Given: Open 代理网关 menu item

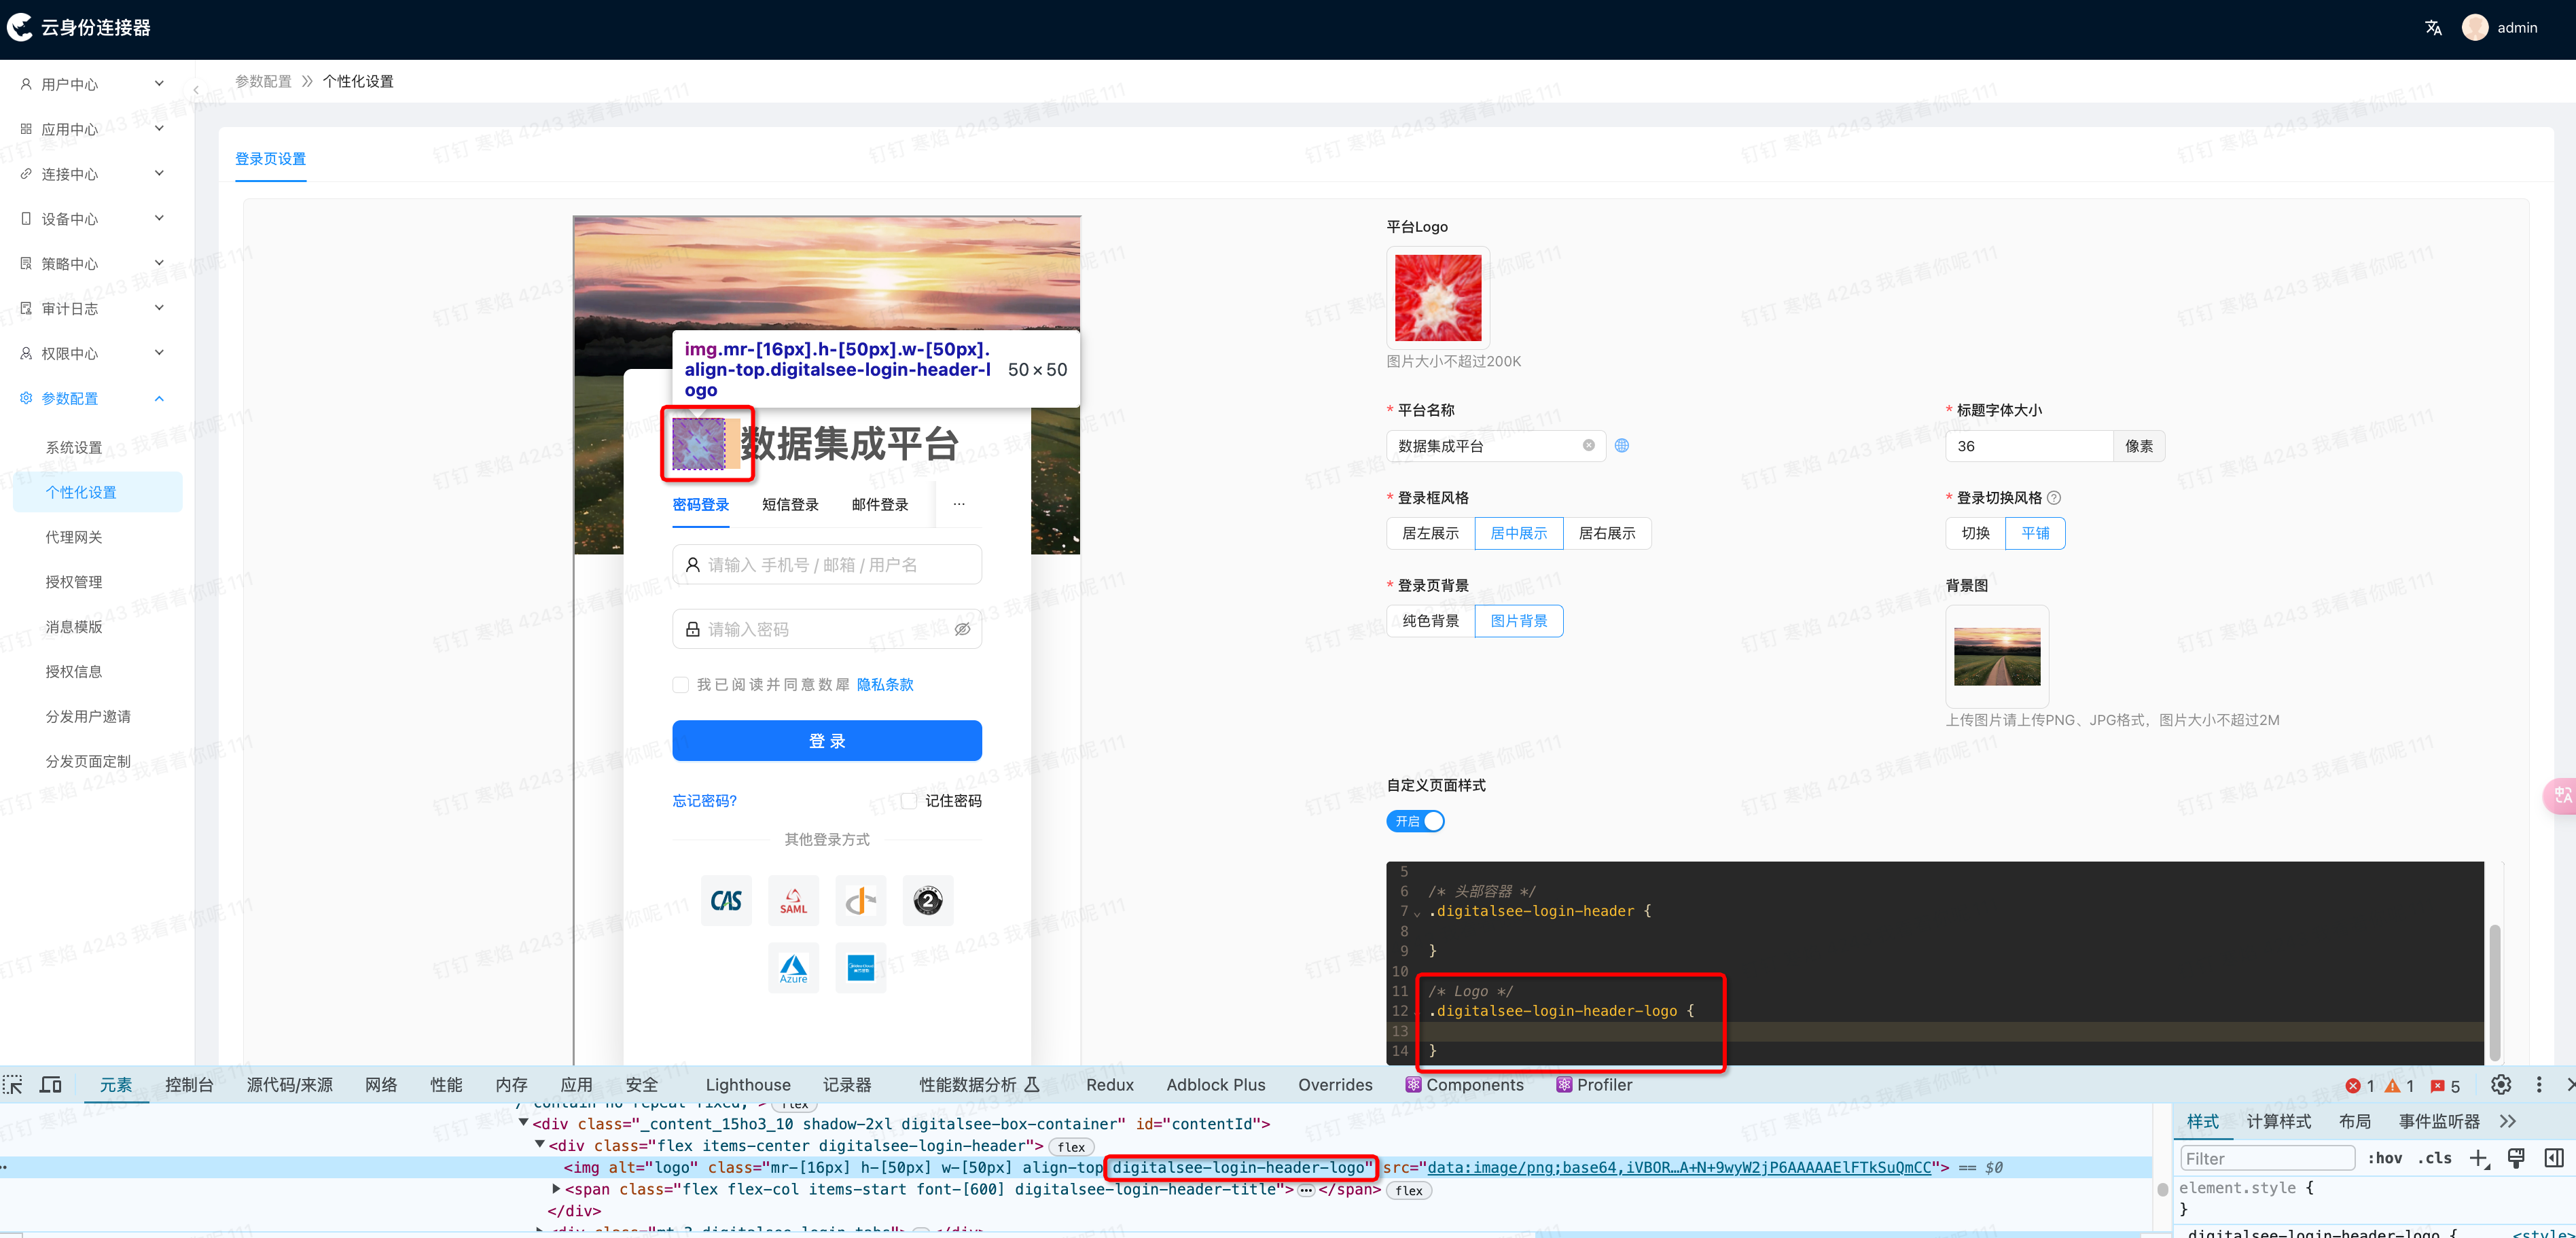Looking at the screenshot, I should (74, 537).
